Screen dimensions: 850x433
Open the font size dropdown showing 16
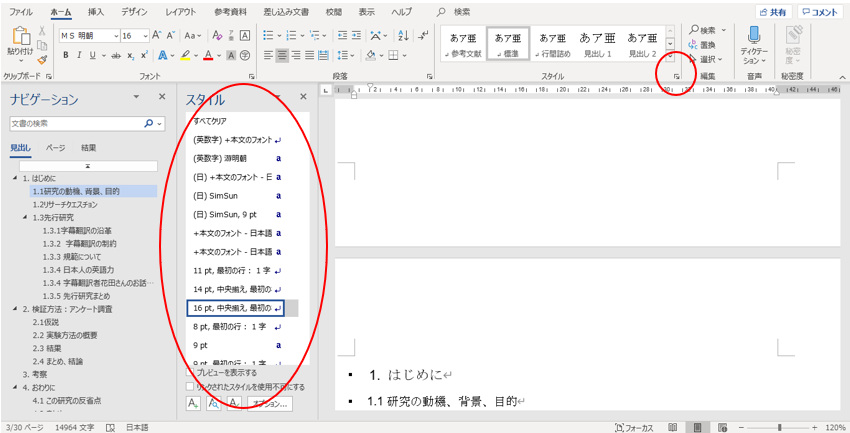[x=145, y=36]
